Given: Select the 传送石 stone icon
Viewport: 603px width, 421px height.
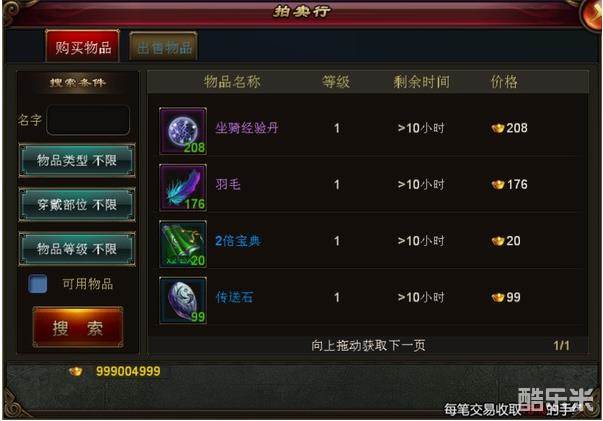Looking at the screenshot, I should pyautogui.click(x=183, y=300).
